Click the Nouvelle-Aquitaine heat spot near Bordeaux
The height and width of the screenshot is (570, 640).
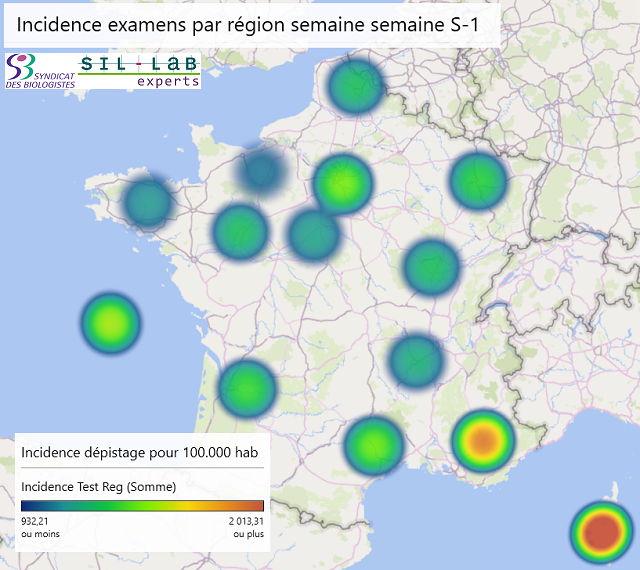click(246, 388)
